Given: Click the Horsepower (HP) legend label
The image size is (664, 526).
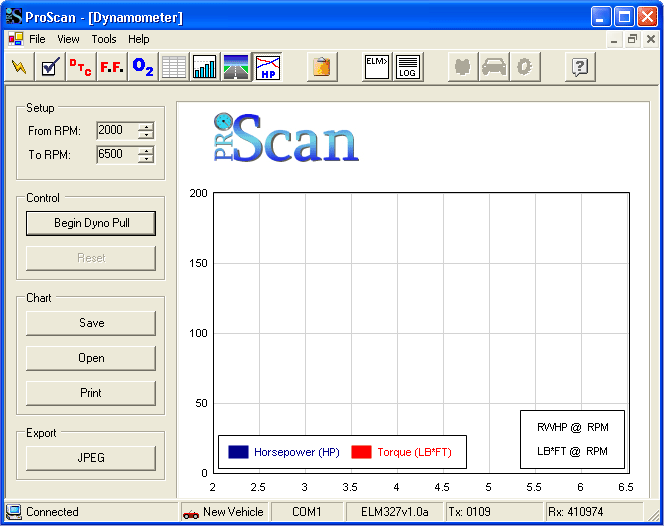Looking at the screenshot, I should coord(296,452).
